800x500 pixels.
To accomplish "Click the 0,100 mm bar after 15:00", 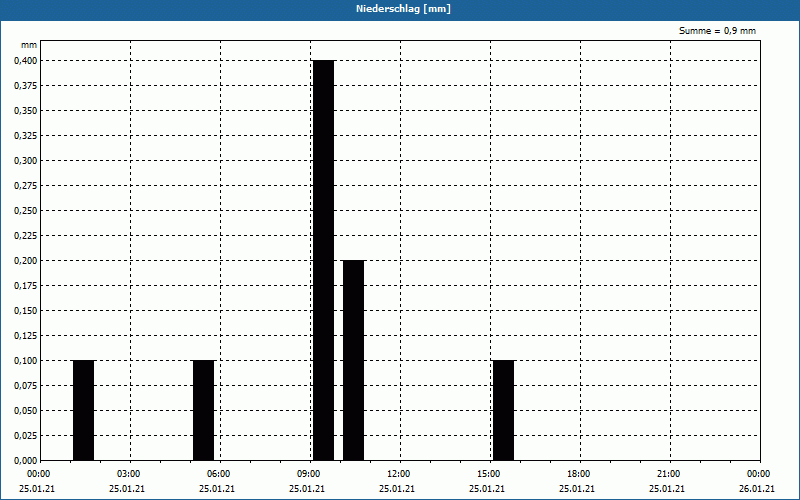I will point(504,410).
